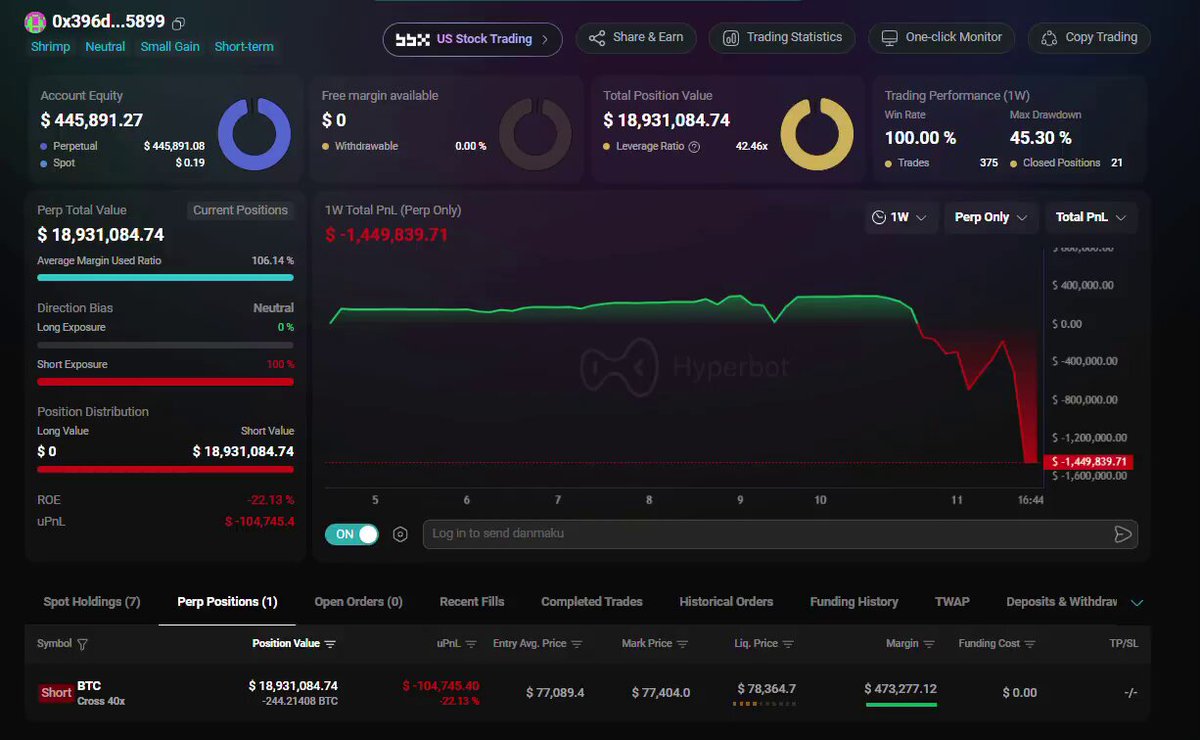The image size is (1200, 740).
Task: Sort by Funding Cost icon
Action: 1030,644
